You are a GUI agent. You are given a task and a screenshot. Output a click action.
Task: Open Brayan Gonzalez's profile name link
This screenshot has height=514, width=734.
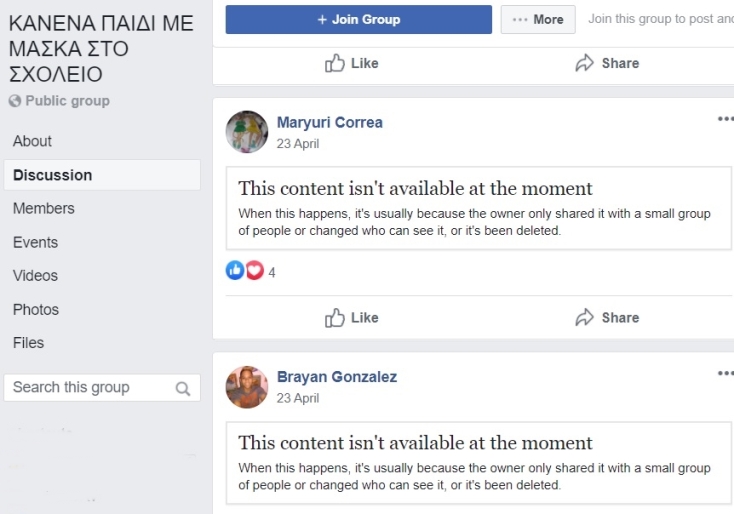337,377
